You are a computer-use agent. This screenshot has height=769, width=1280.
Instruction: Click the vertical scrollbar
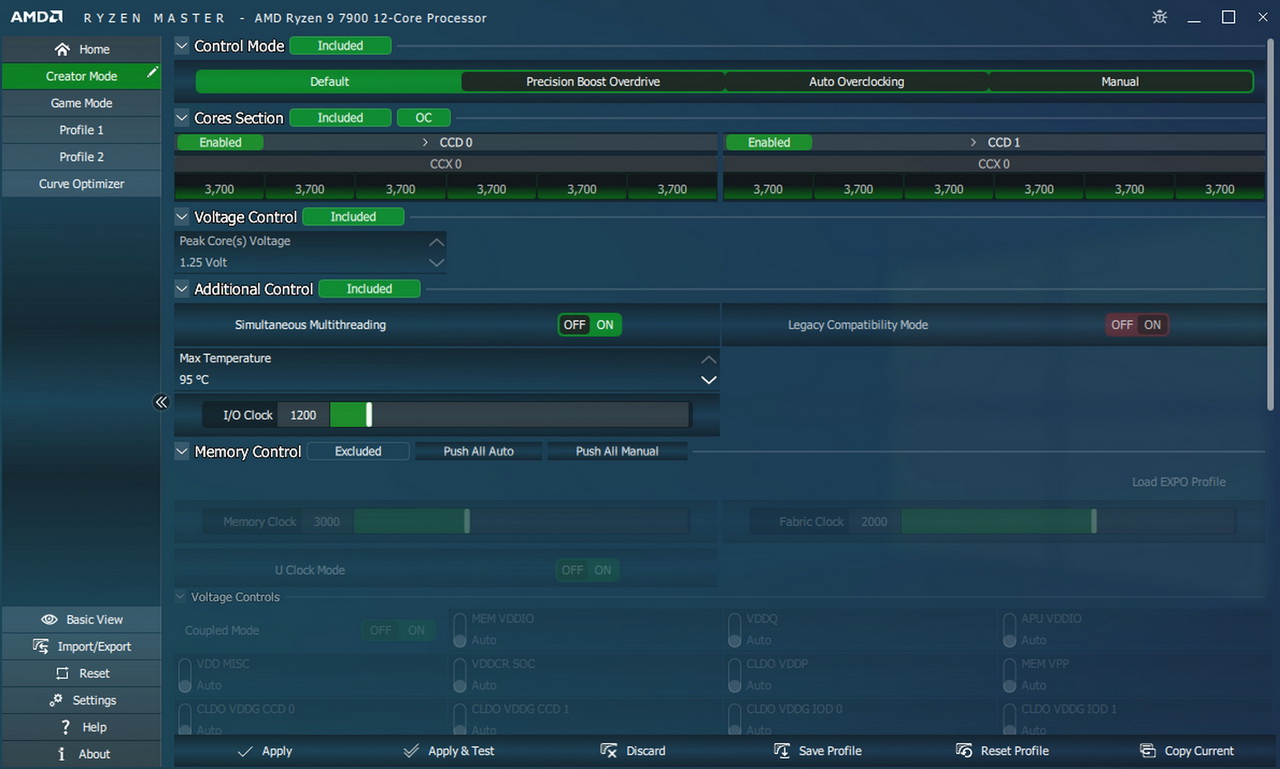pyautogui.click(x=1272, y=223)
